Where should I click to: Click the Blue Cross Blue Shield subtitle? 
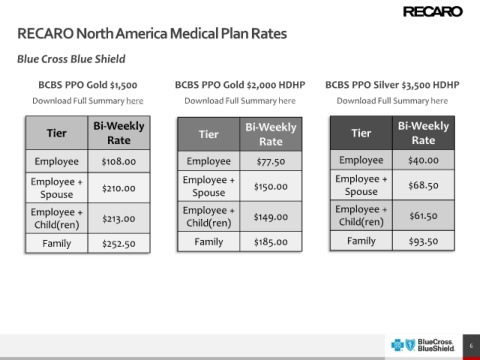(71, 59)
